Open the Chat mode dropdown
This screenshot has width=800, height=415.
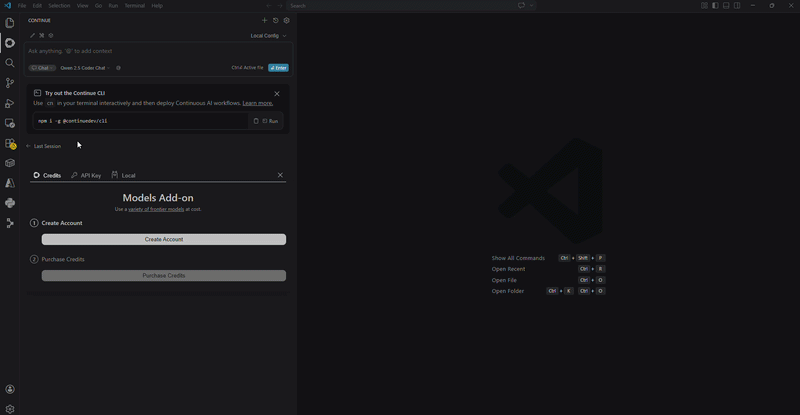(42, 68)
